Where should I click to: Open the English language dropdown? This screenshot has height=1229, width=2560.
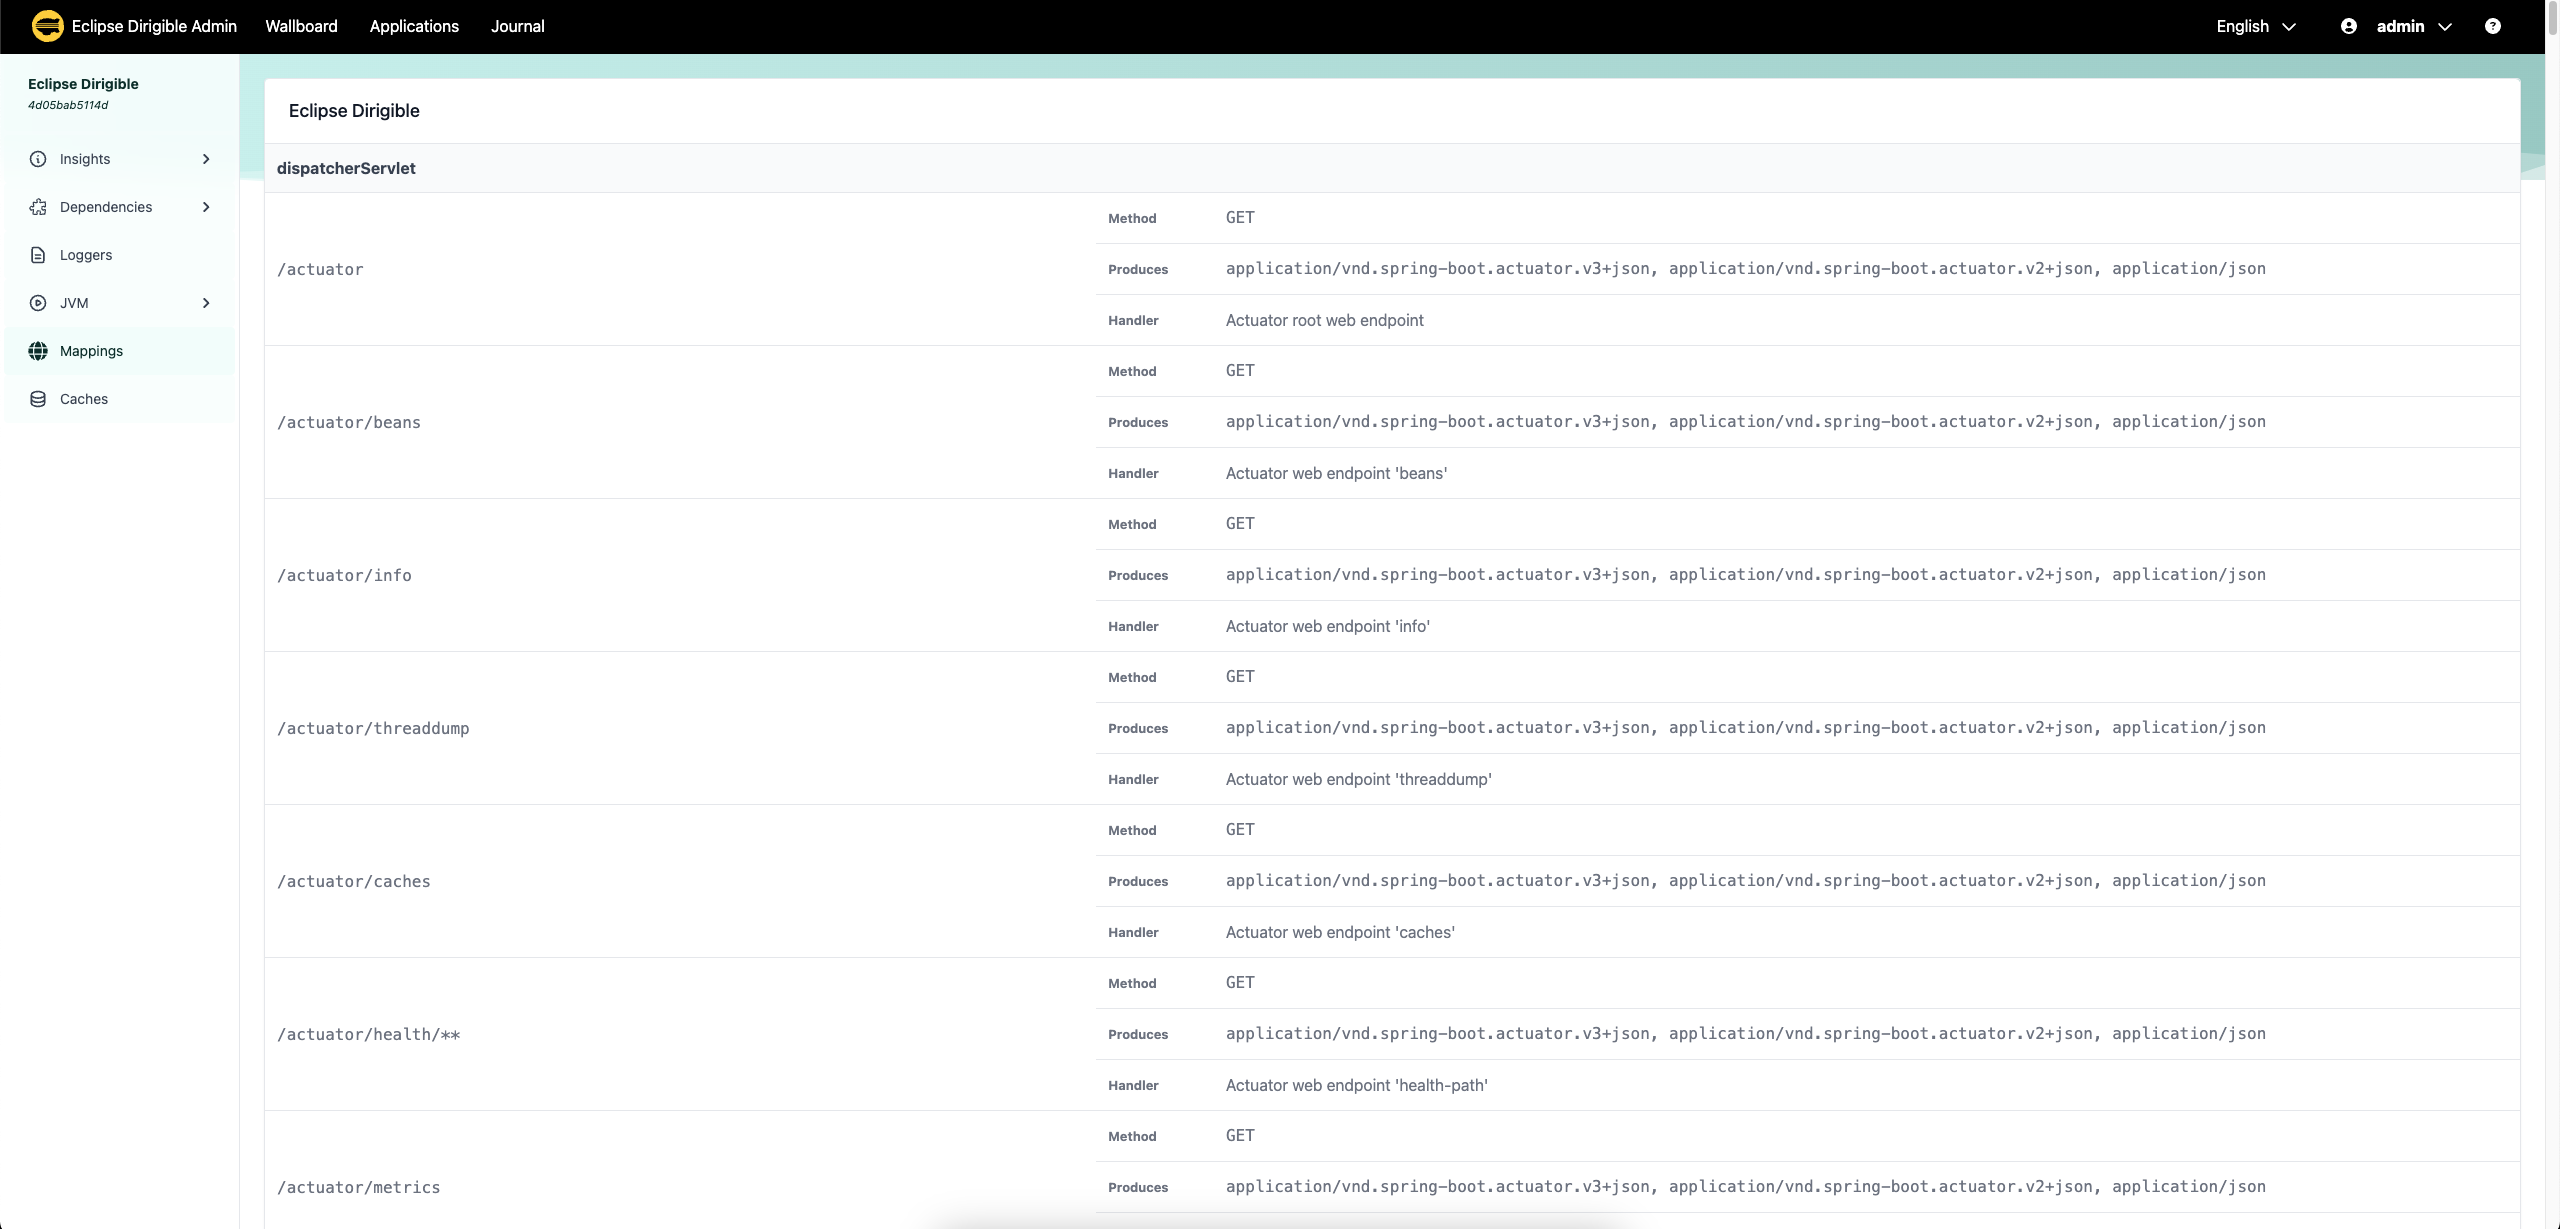pyautogui.click(x=2256, y=26)
